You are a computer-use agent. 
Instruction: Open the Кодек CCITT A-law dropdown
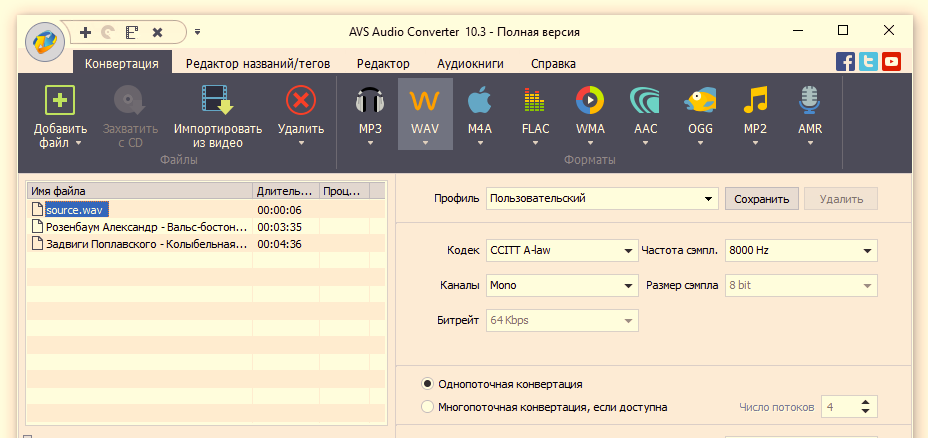click(x=562, y=250)
